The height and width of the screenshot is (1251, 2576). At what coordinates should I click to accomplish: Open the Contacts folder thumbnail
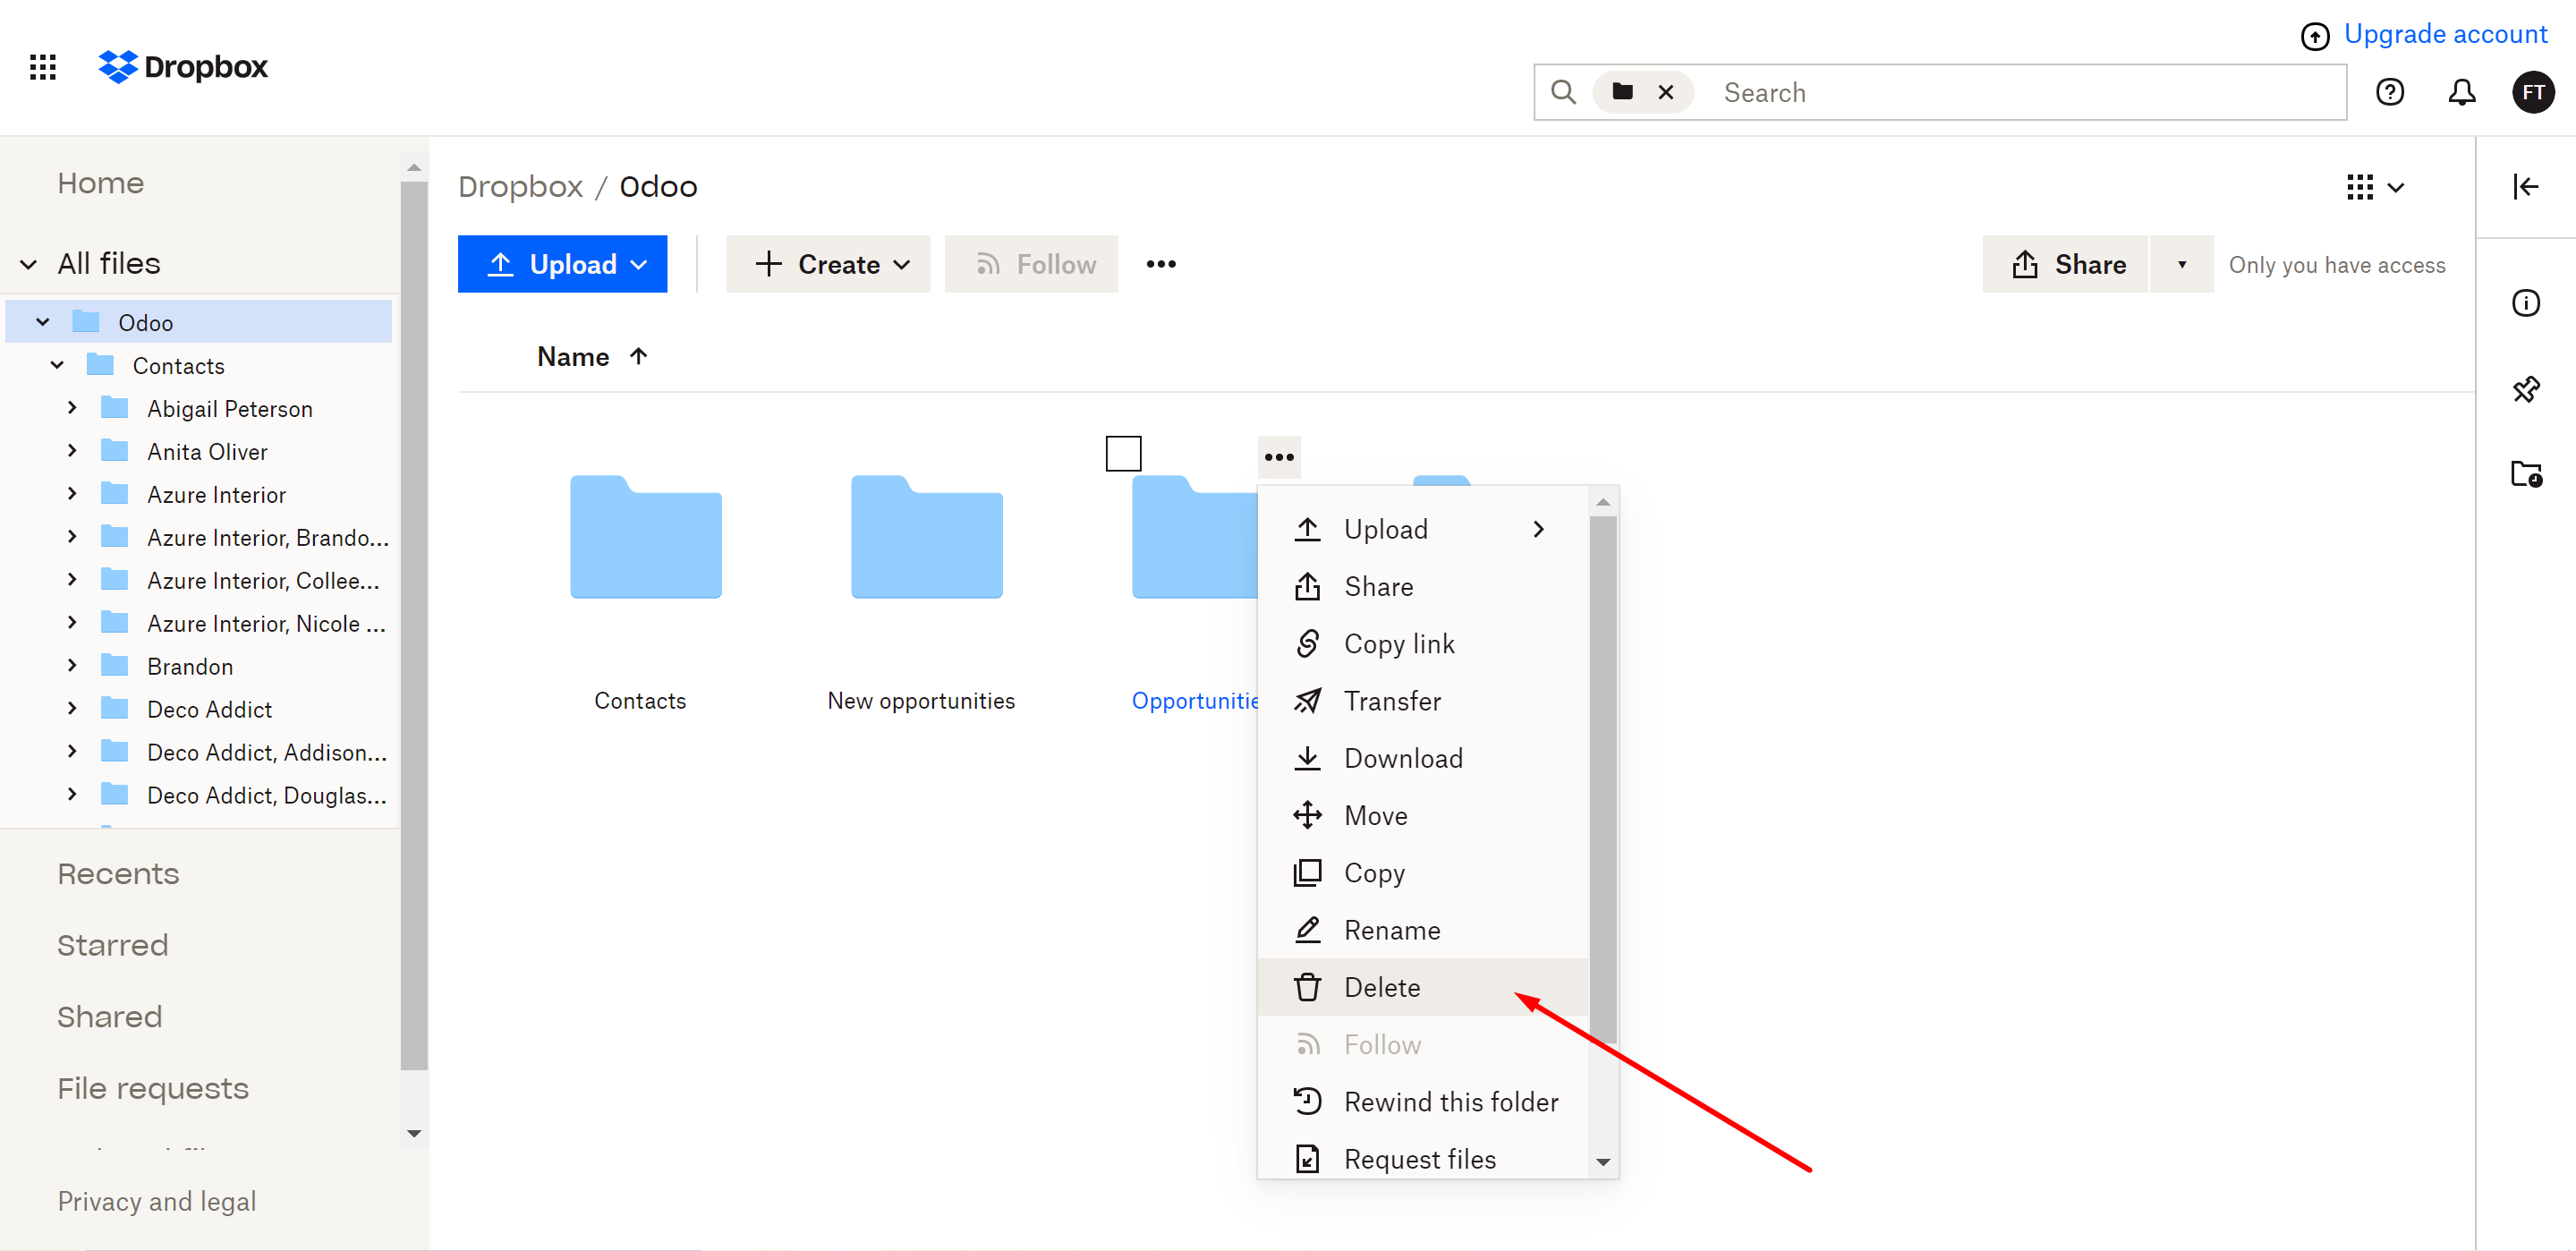coord(645,537)
